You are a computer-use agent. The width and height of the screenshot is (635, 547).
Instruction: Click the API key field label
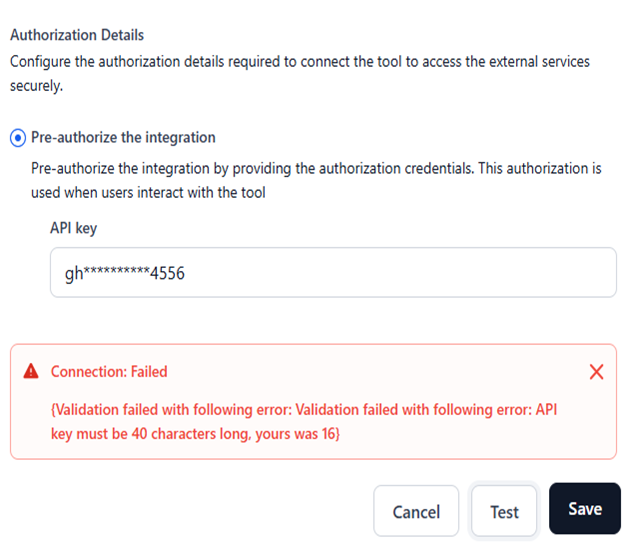click(73, 228)
